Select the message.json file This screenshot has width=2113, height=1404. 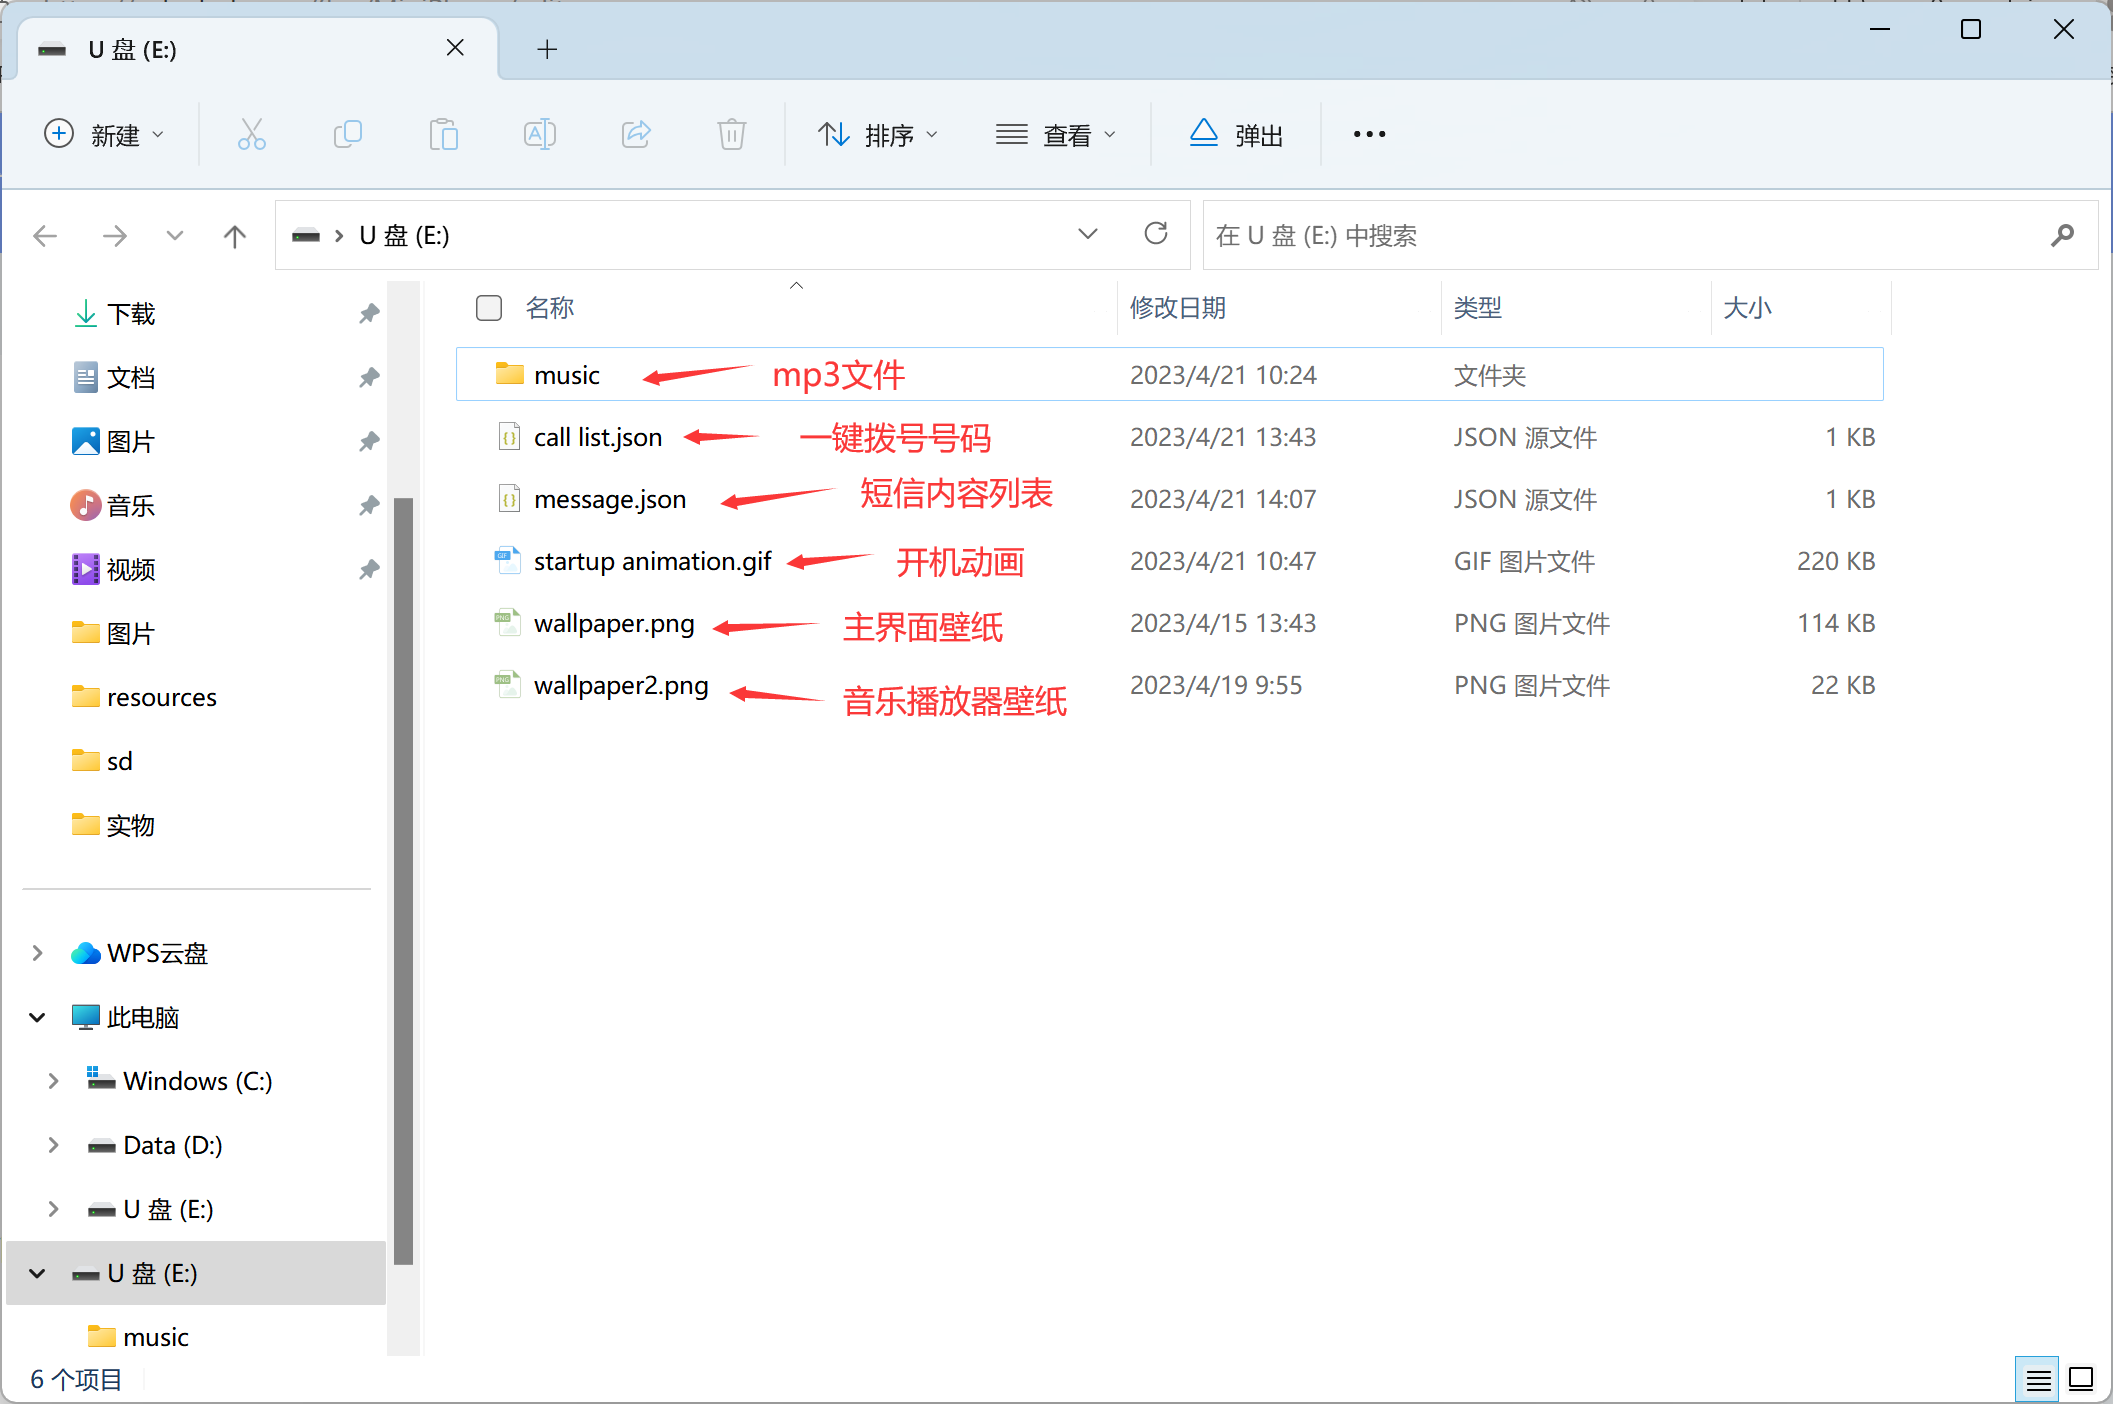click(x=1170, y=499)
